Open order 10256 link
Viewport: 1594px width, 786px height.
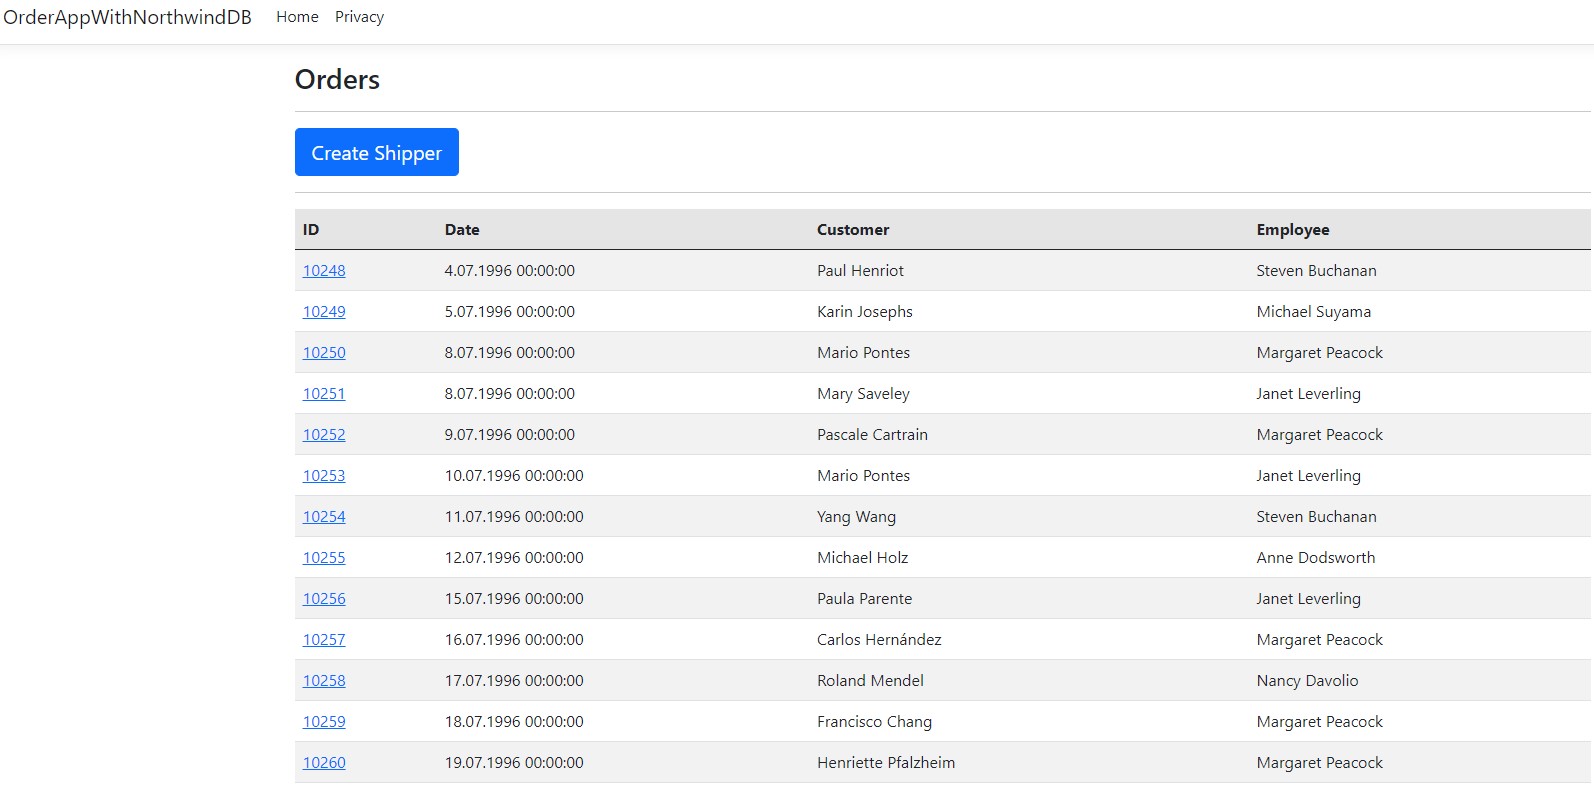[324, 599]
